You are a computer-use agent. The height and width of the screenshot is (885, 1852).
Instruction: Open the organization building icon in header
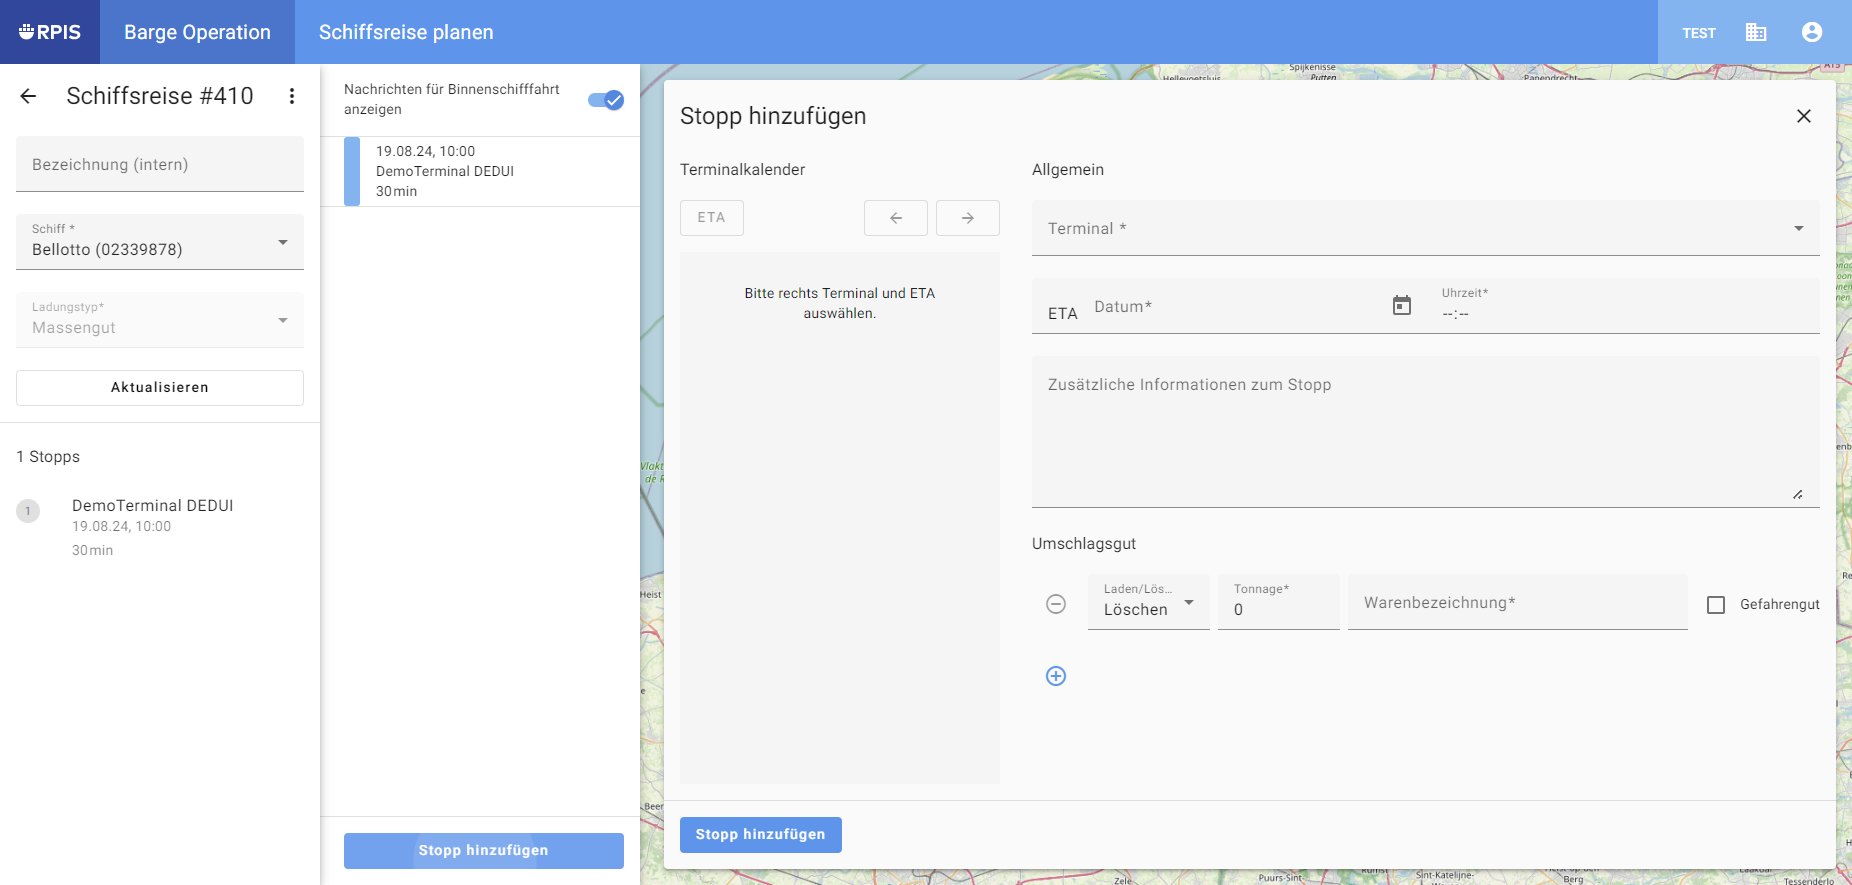(x=1756, y=32)
